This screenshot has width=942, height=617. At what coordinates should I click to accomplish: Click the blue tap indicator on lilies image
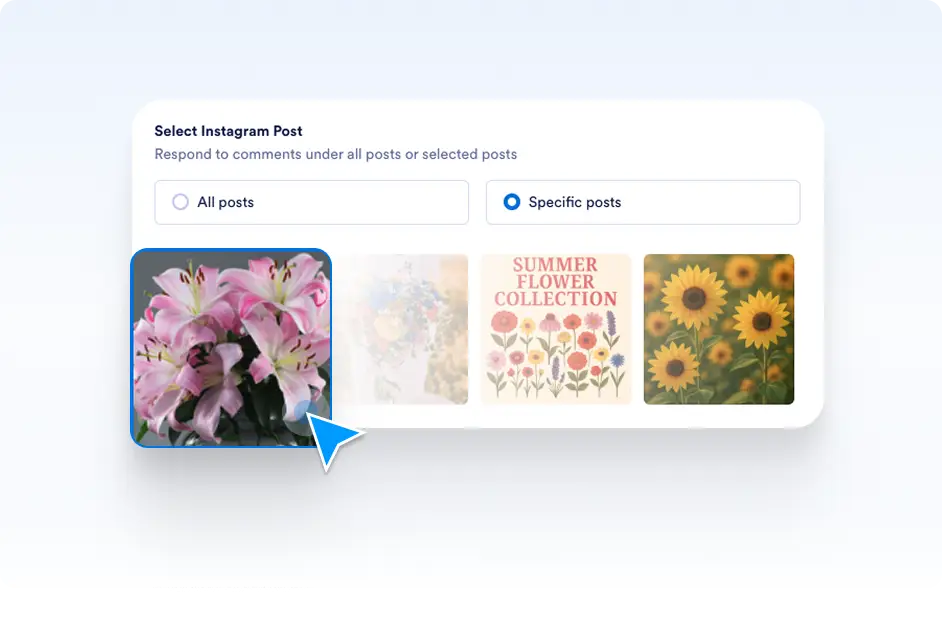[303, 411]
